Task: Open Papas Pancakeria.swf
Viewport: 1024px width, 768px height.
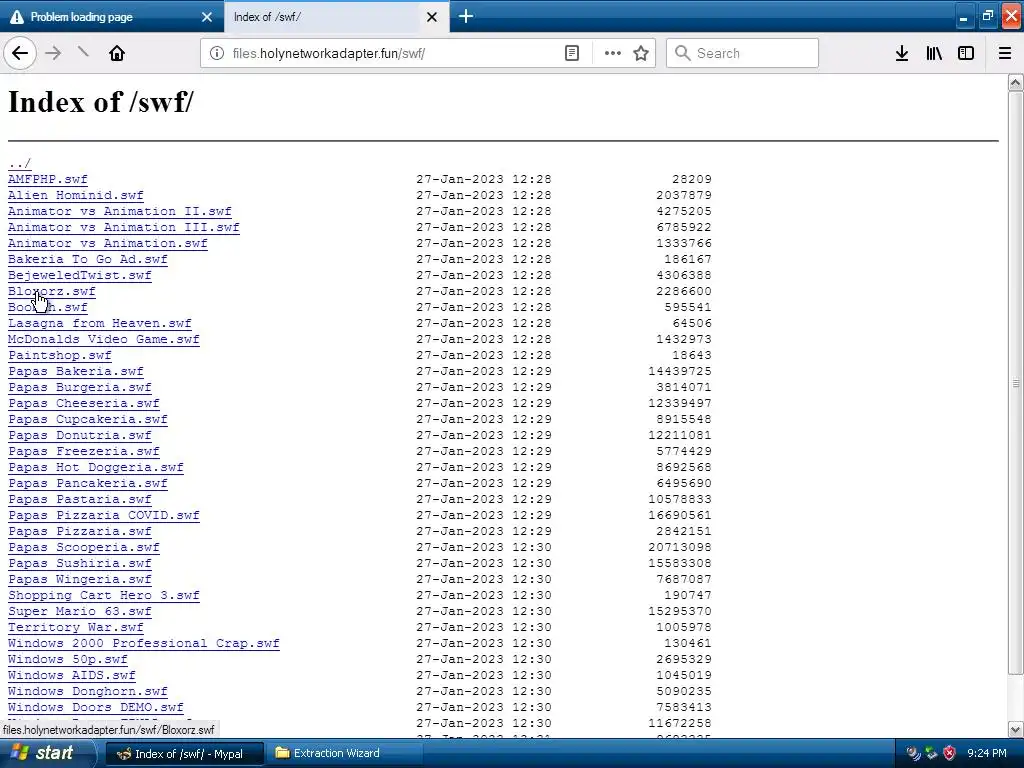Action: click(88, 483)
